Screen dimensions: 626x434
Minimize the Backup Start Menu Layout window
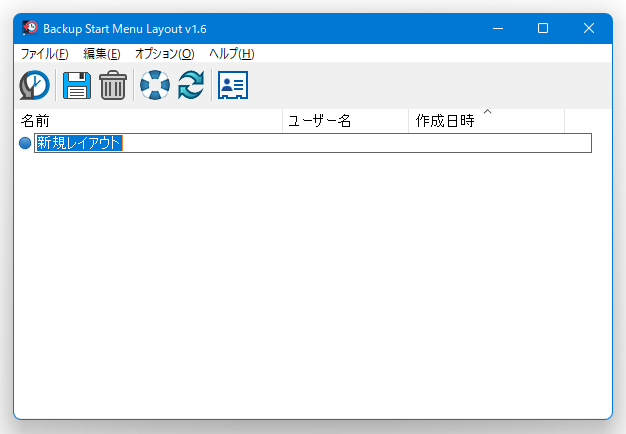498,28
